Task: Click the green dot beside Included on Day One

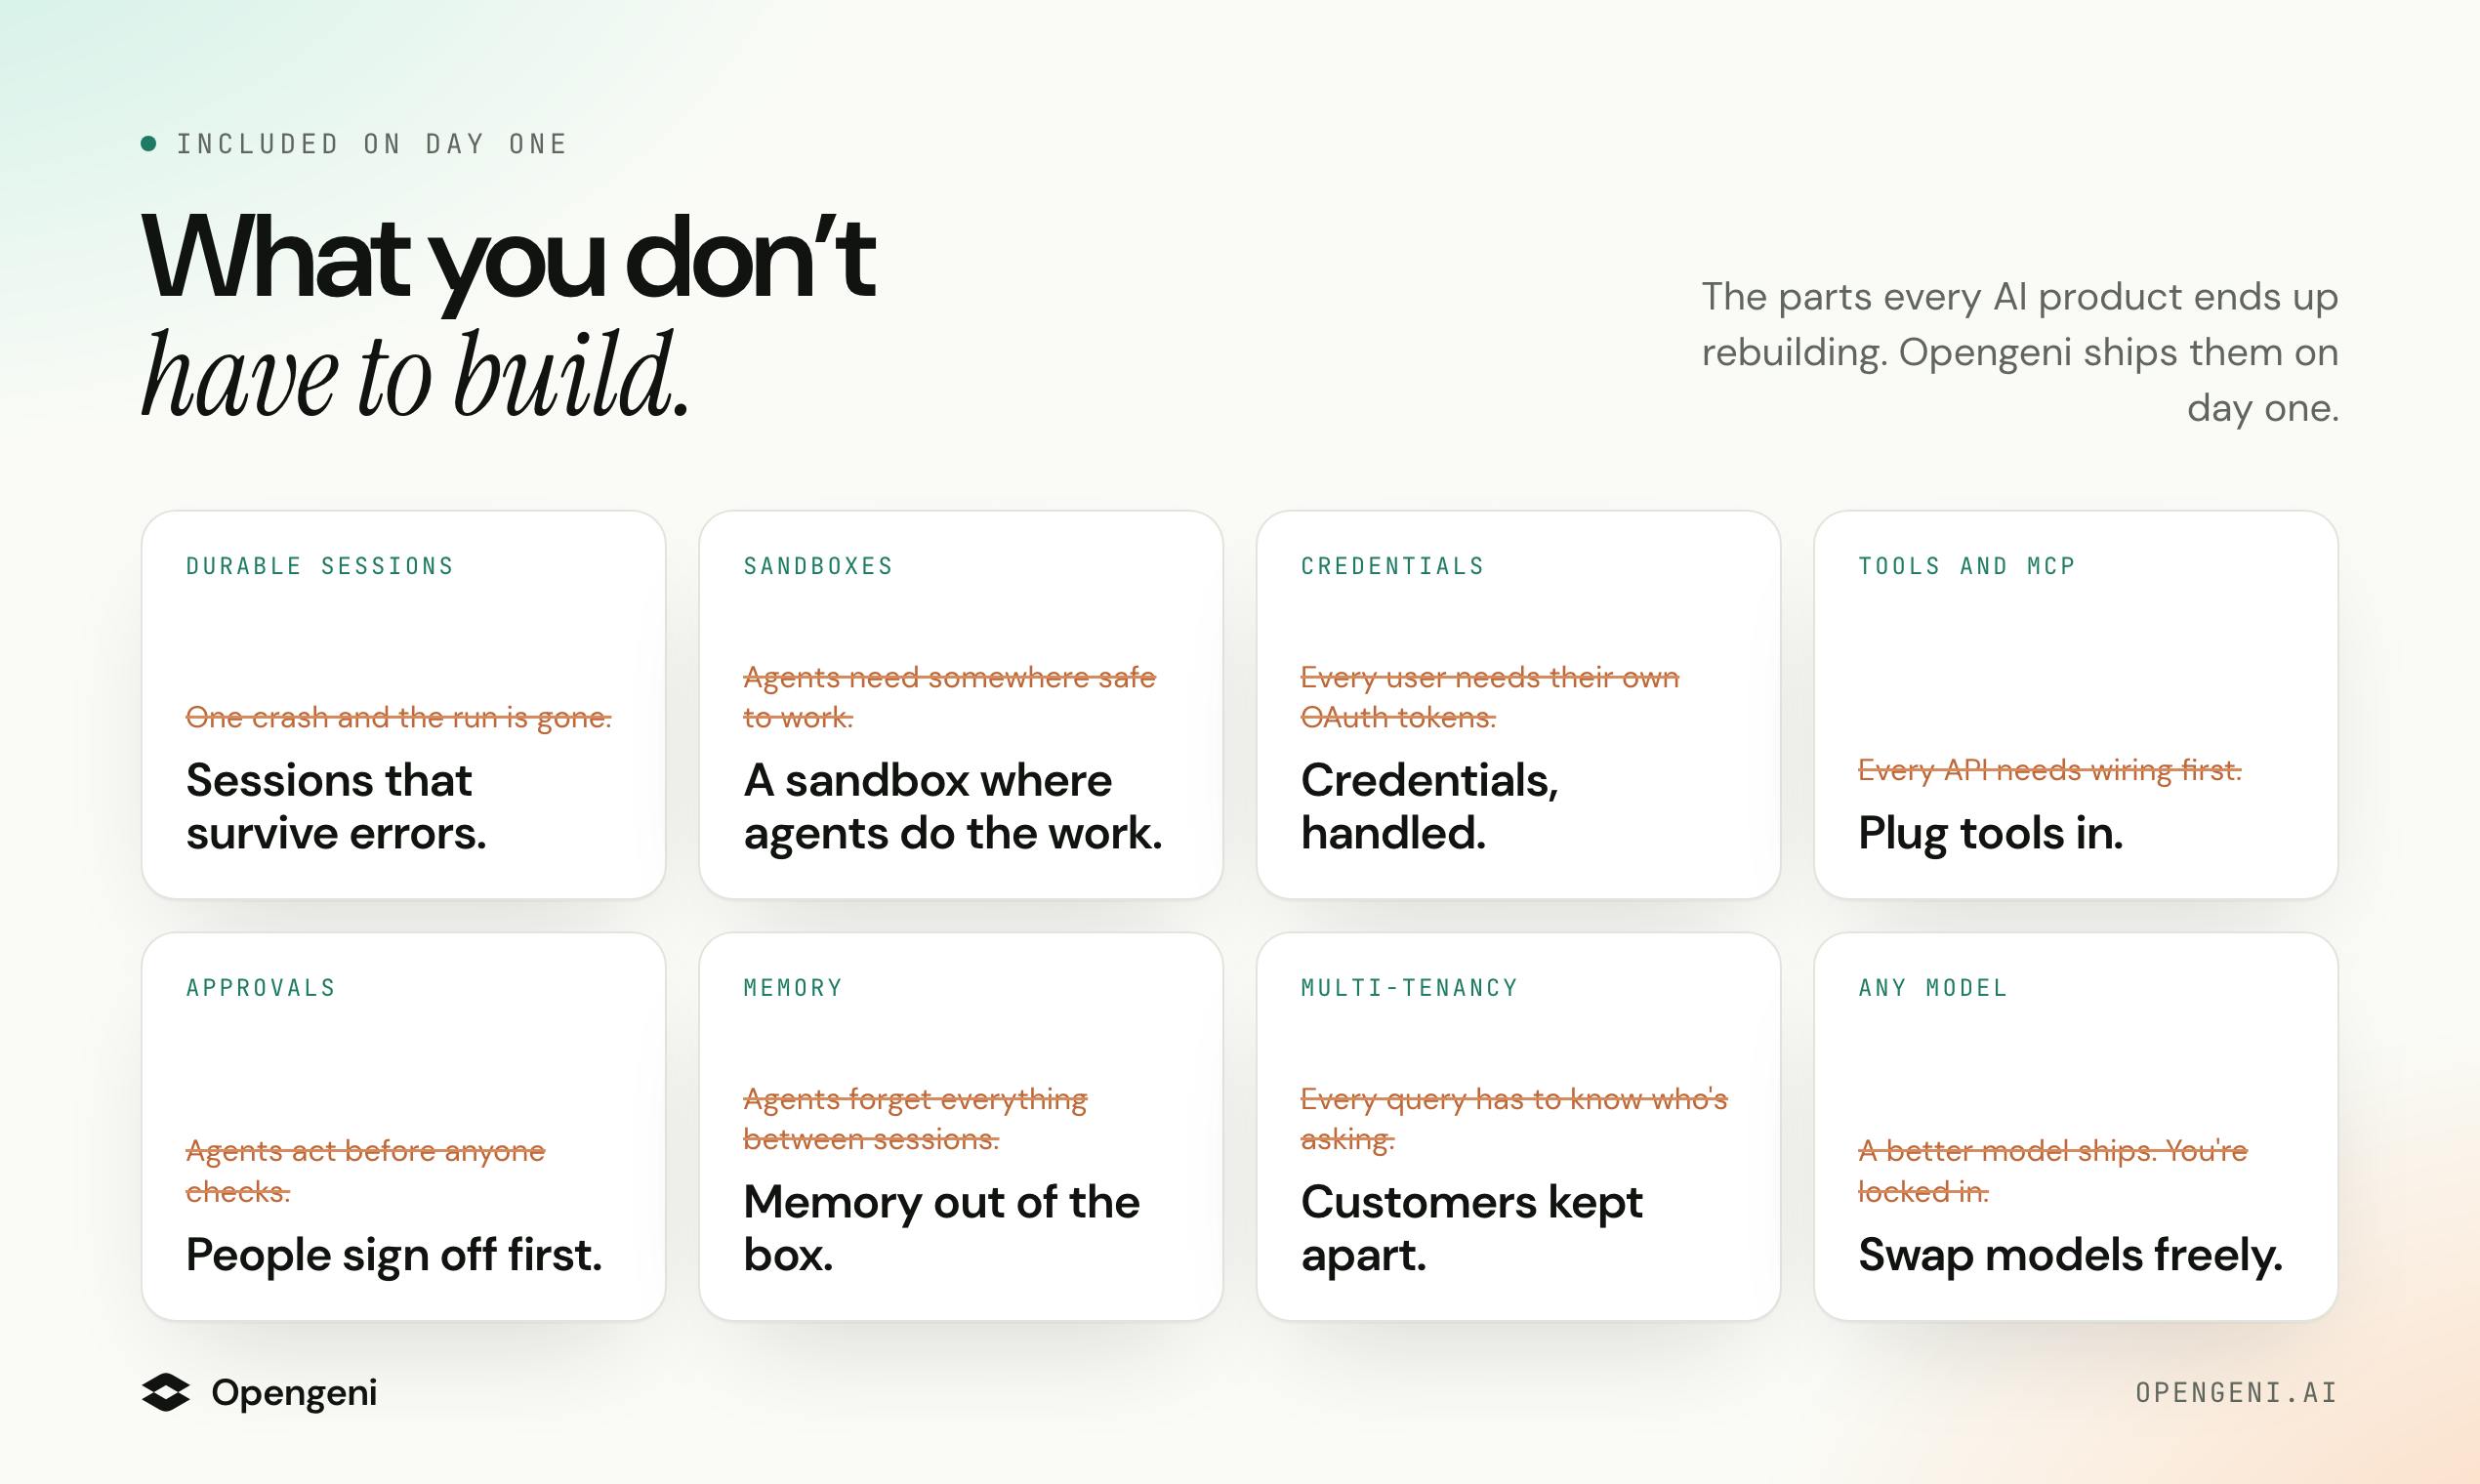Action: (x=148, y=144)
